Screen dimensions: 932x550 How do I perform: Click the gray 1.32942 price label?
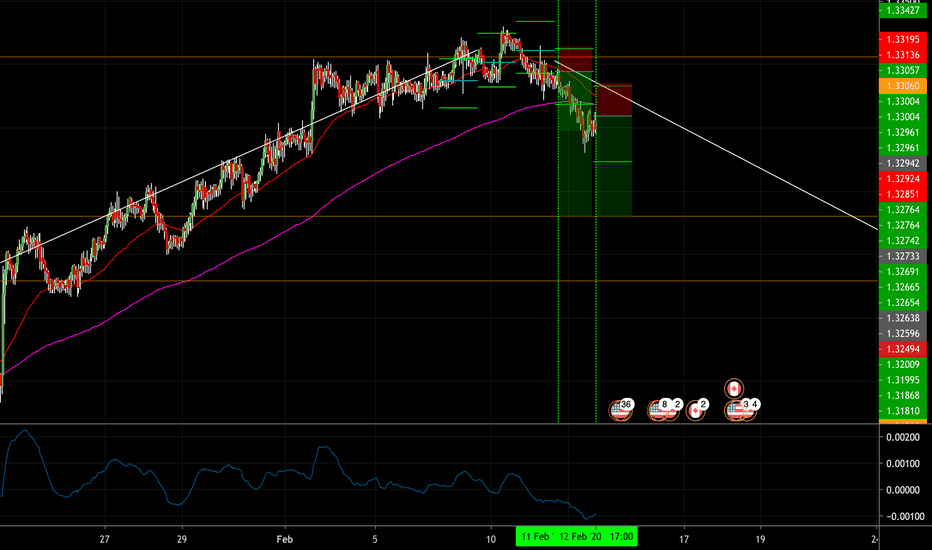pyautogui.click(x=903, y=163)
